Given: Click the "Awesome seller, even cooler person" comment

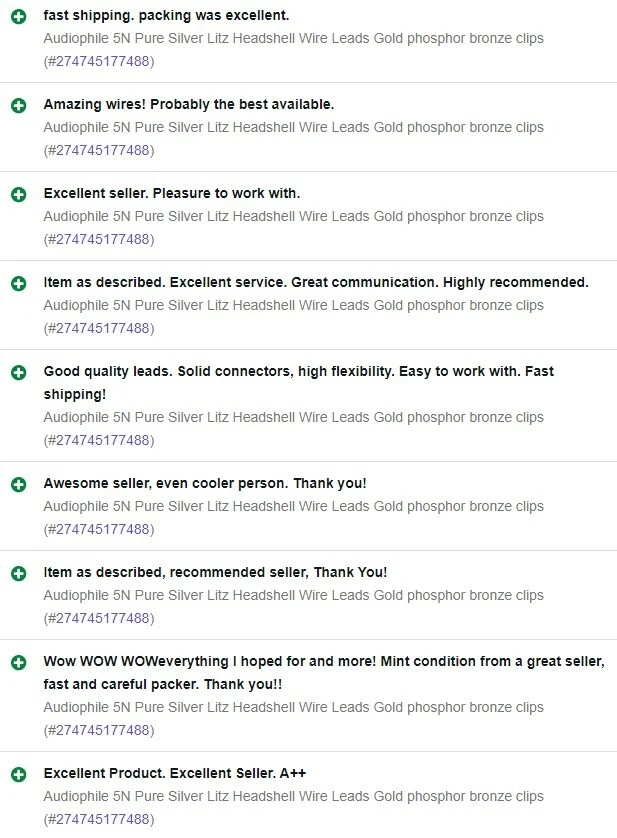Looking at the screenshot, I should [205, 483].
